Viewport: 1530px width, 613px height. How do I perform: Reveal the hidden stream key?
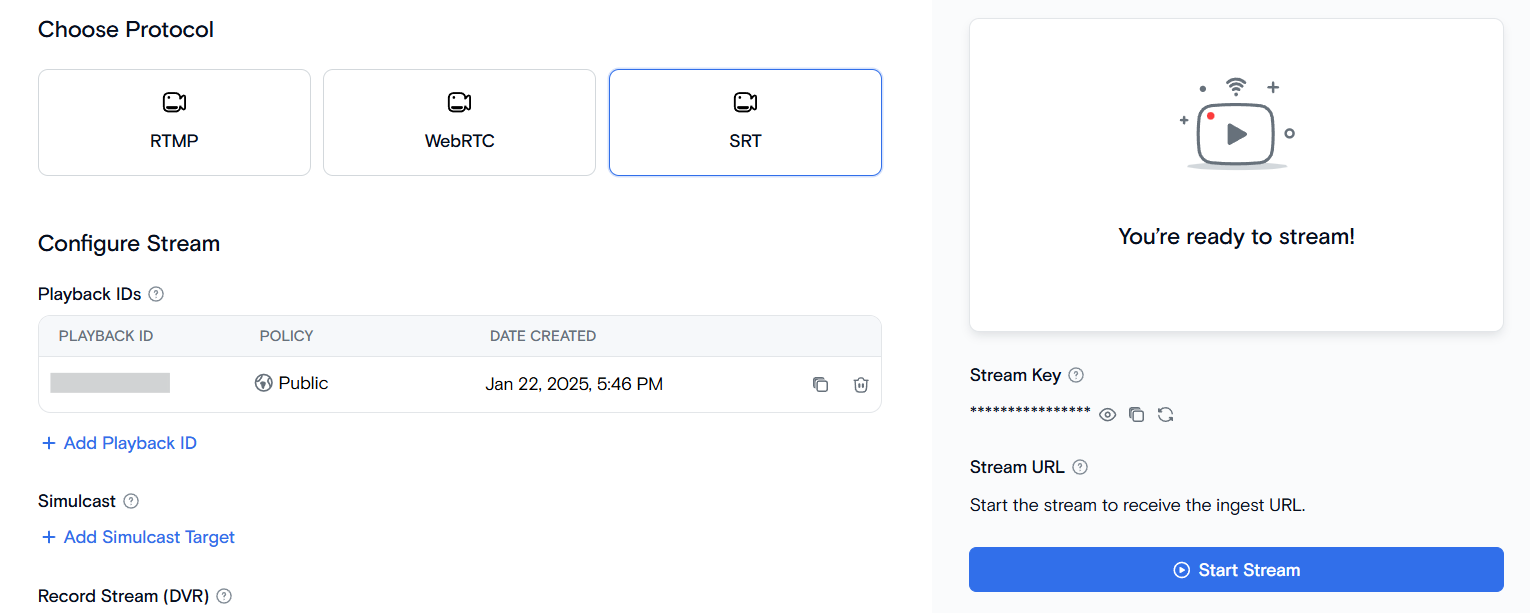[x=1108, y=414]
